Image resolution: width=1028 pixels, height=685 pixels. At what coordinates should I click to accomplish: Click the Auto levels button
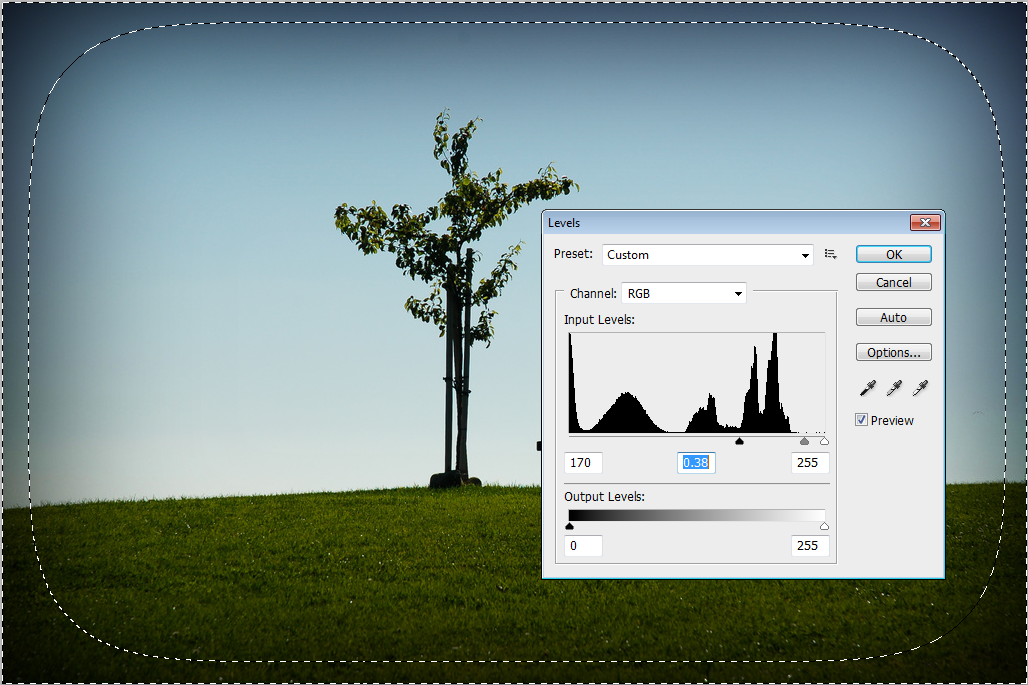[893, 318]
